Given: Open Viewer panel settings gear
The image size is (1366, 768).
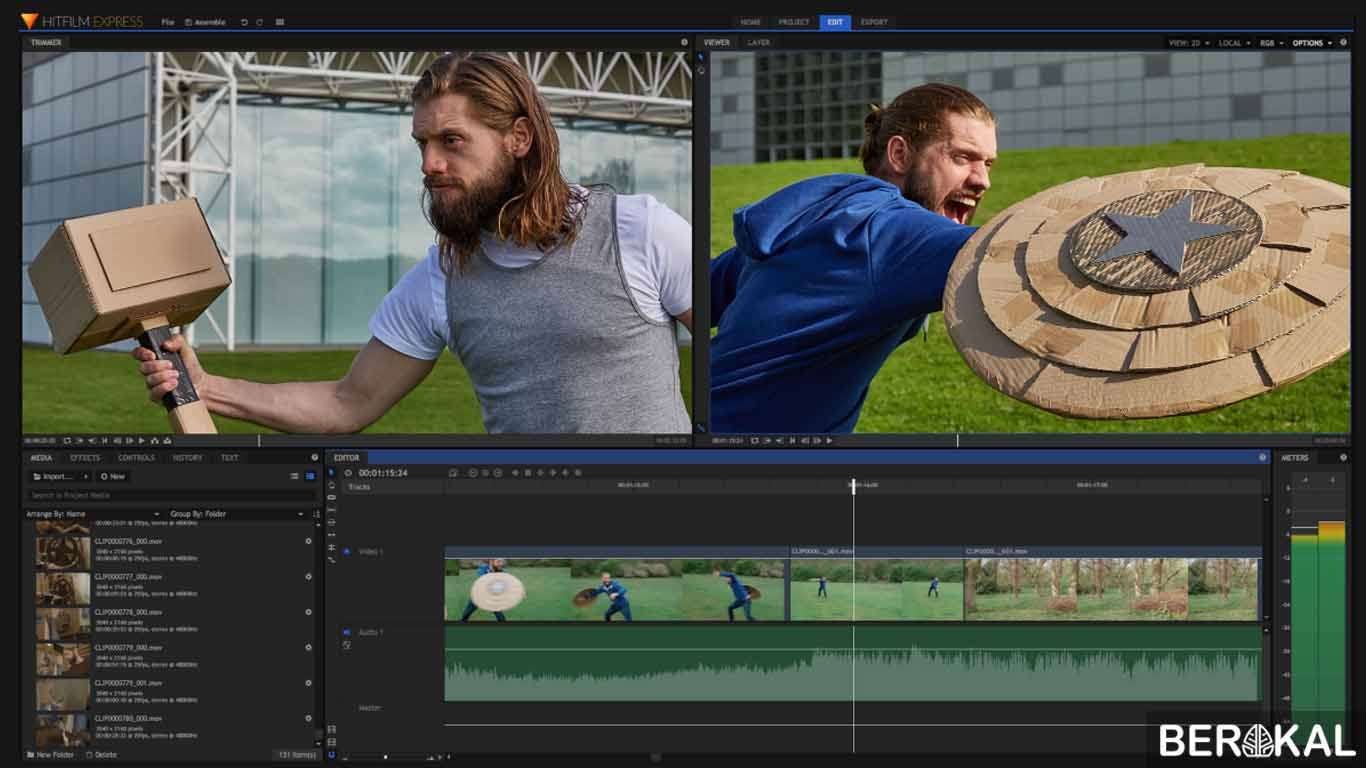Looking at the screenshot, I should coord(1343,43).
